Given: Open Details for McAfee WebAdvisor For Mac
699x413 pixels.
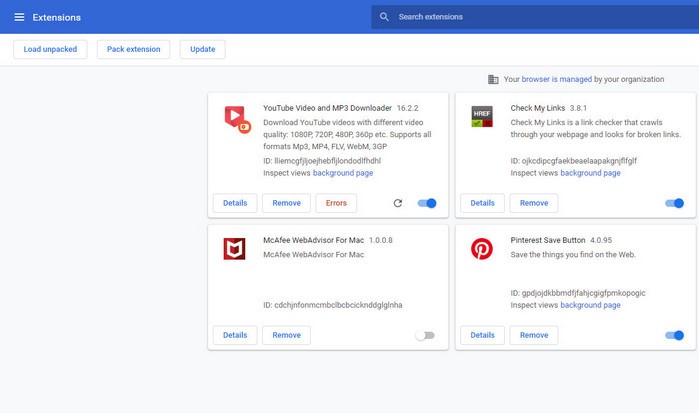Looking at the screenshot, I should click(x=235, y=335).
